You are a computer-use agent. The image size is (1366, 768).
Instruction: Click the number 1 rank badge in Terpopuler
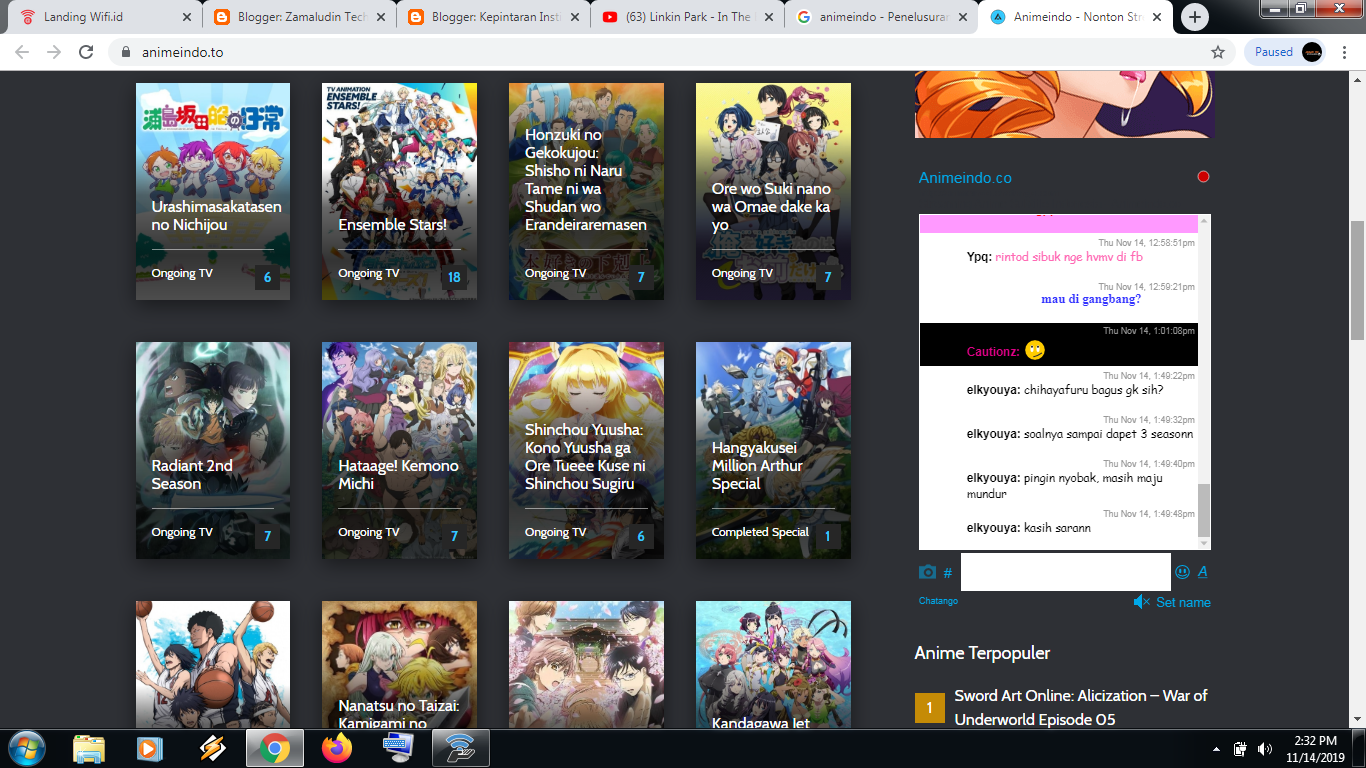[x=929, y=708]
